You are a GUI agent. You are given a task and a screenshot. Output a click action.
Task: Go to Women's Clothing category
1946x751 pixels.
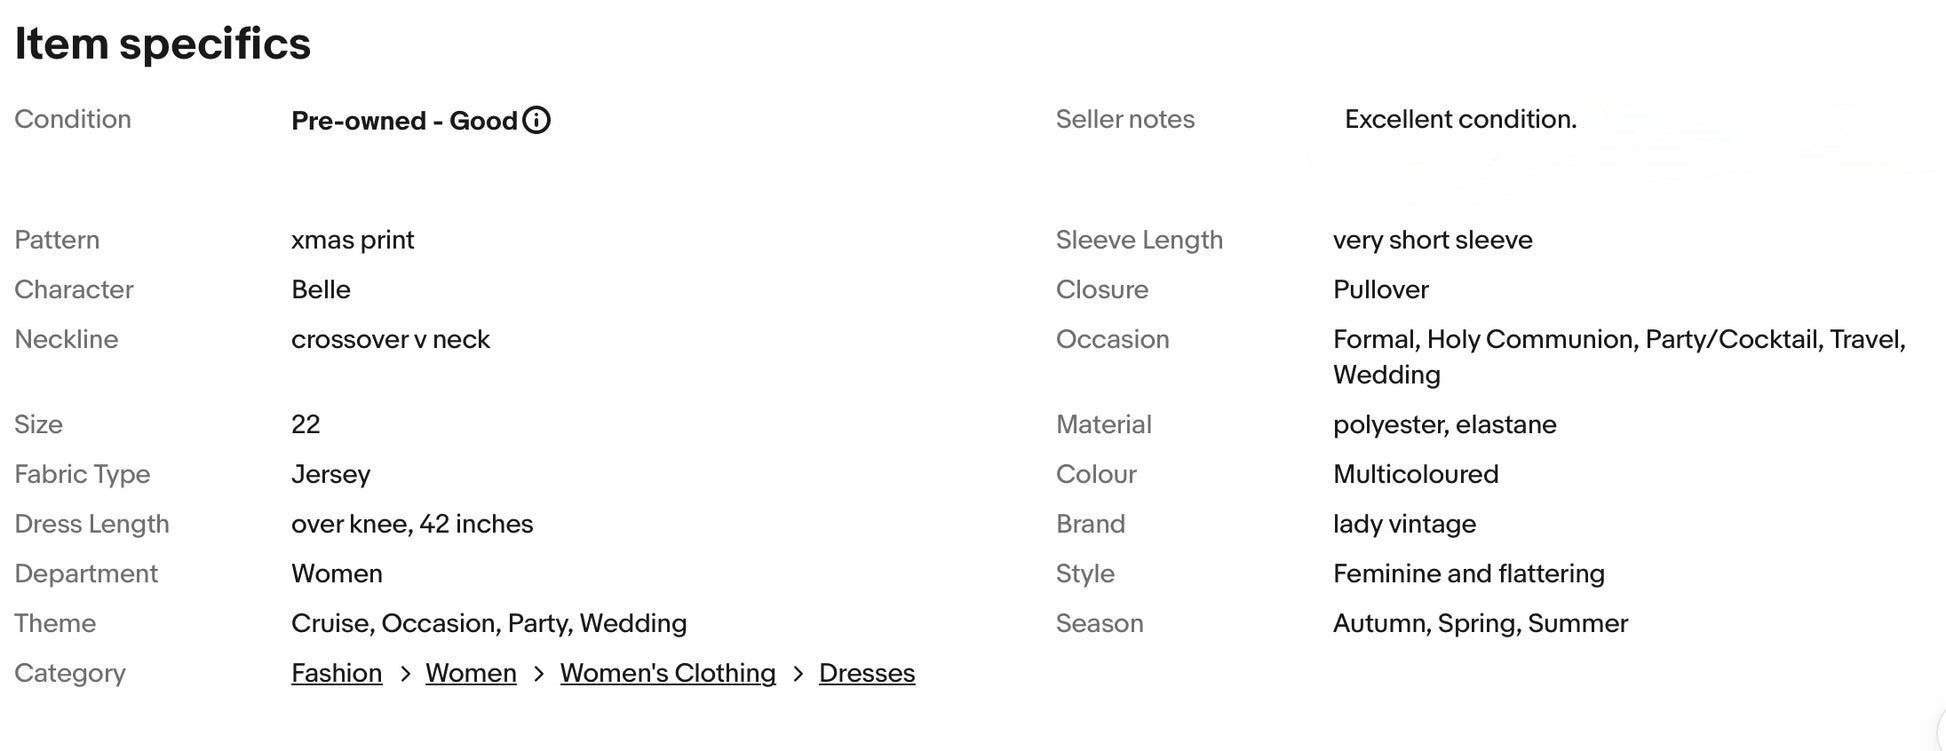tap(667, 673)
